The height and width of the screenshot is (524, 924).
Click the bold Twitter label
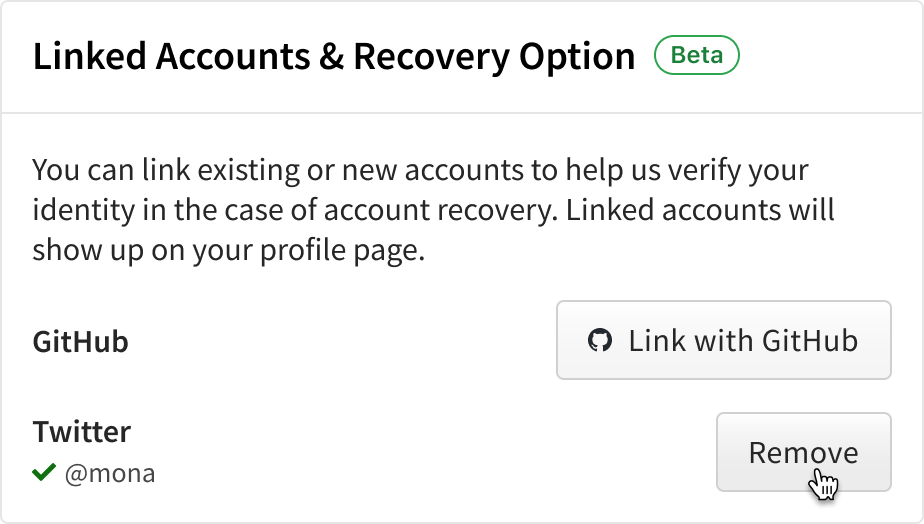point(82,432)
